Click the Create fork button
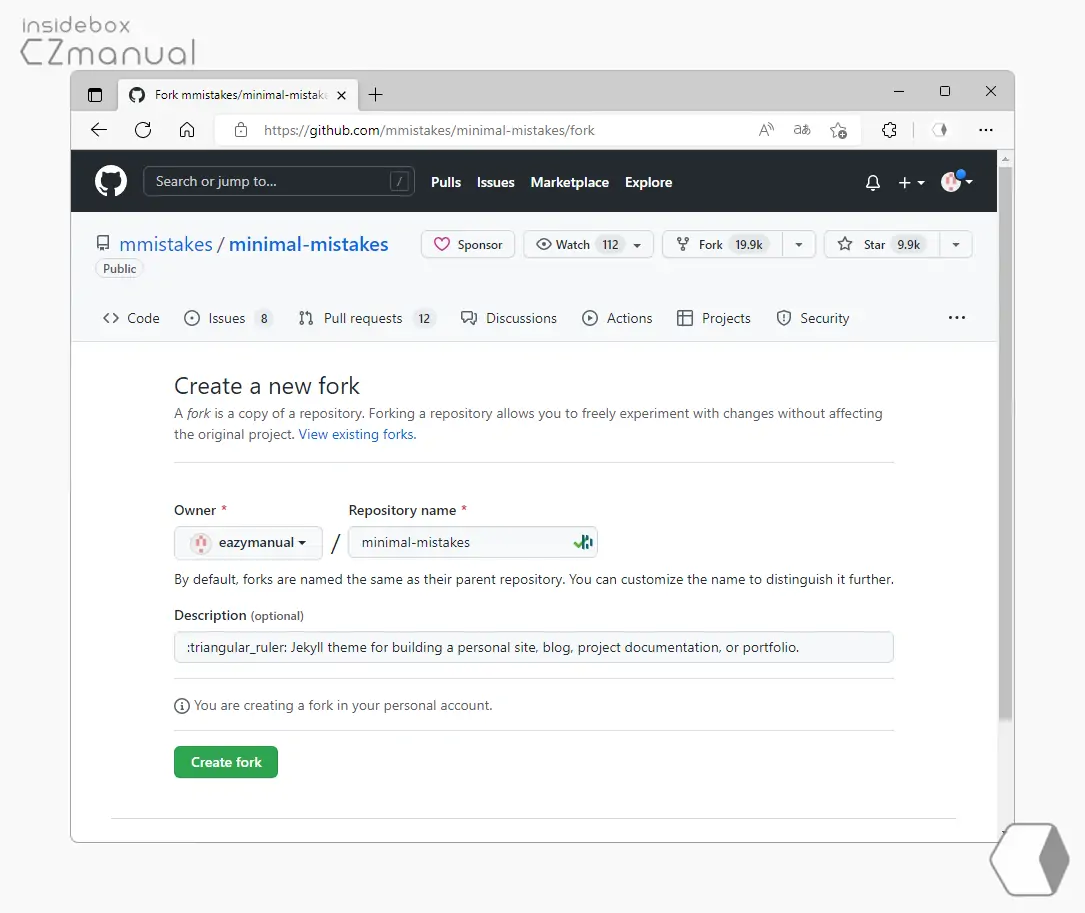The width and height of the screenshot is (1085, 913). click(x=226, y=762)
